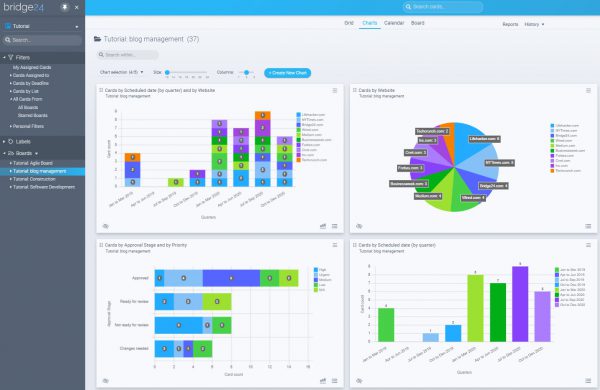Open list icon below Approval Stage chart
This screenshot has height=390, width=600.
(335, 381)
